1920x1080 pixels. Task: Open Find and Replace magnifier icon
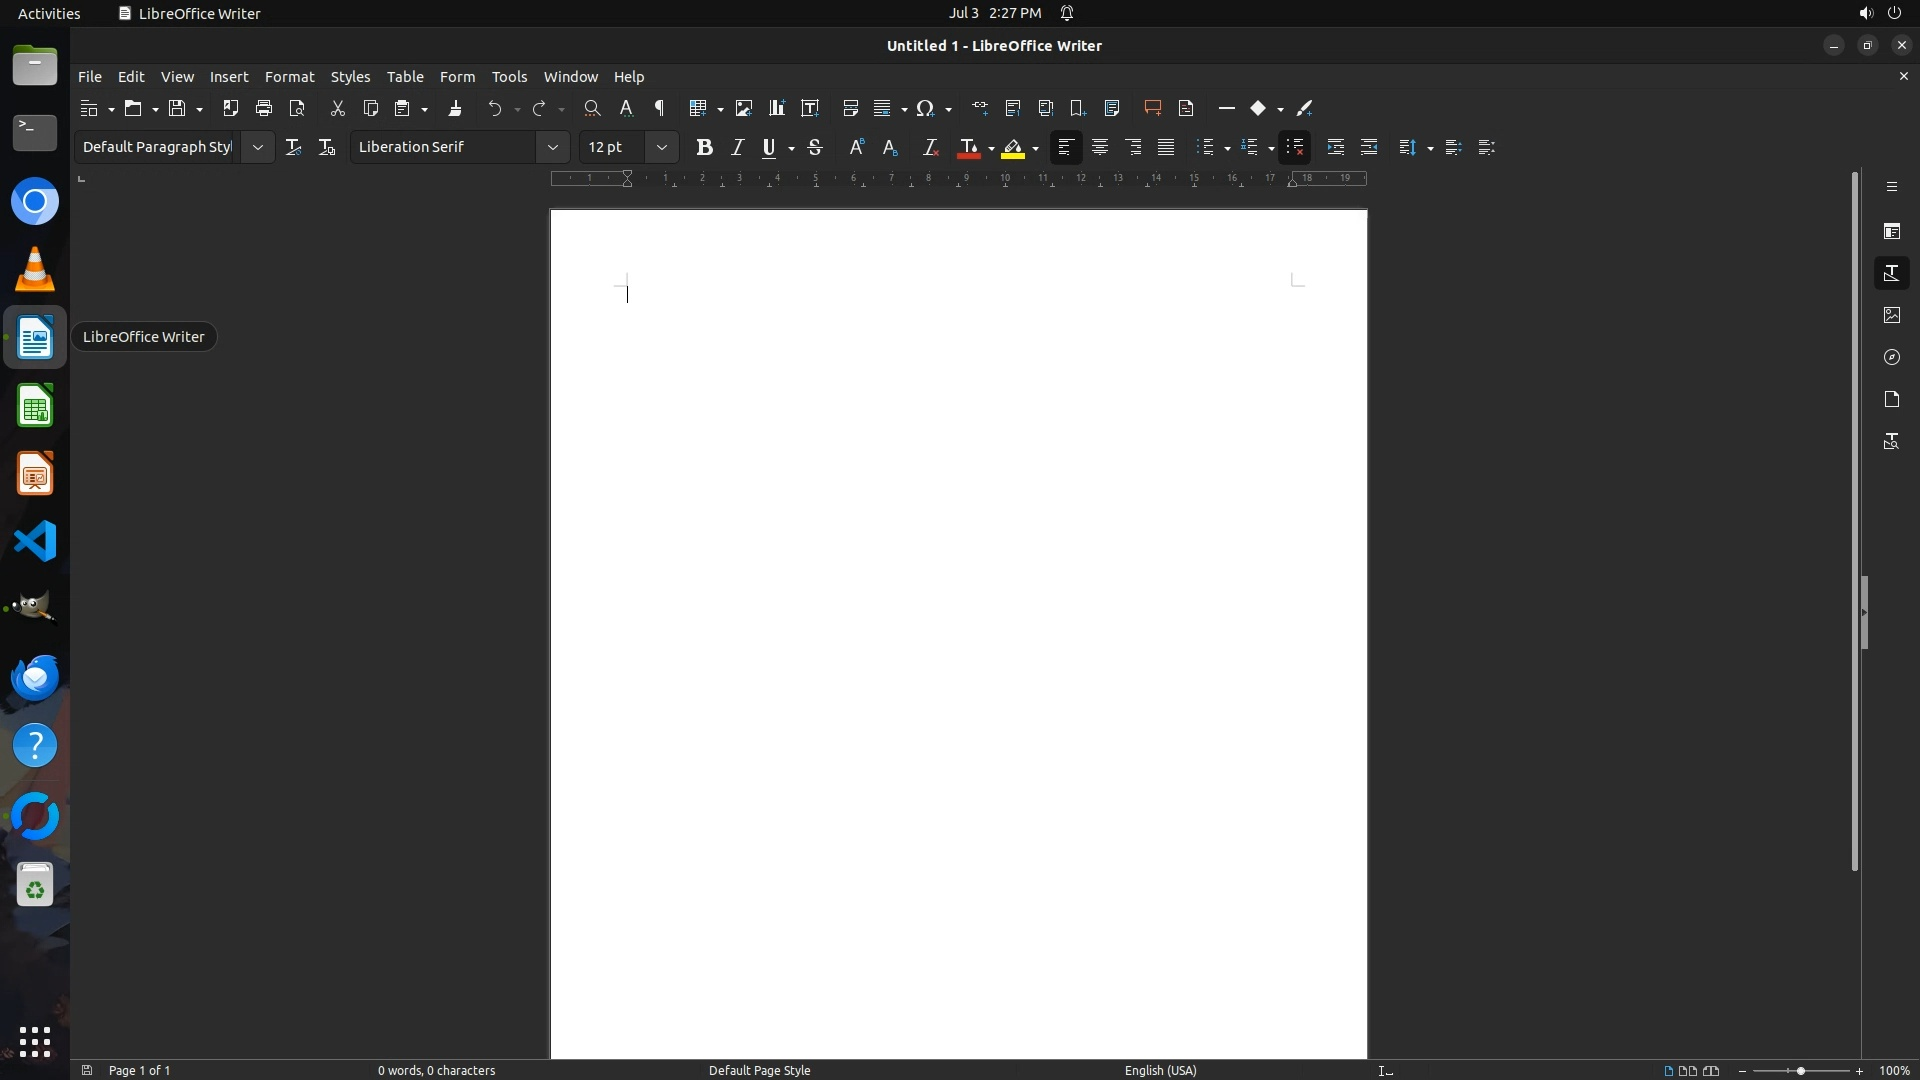(x=592, y=108)
